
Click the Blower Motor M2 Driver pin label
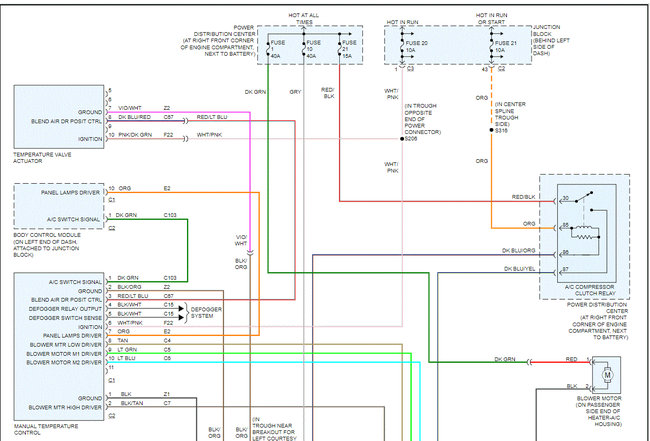[x=64, y=363]
